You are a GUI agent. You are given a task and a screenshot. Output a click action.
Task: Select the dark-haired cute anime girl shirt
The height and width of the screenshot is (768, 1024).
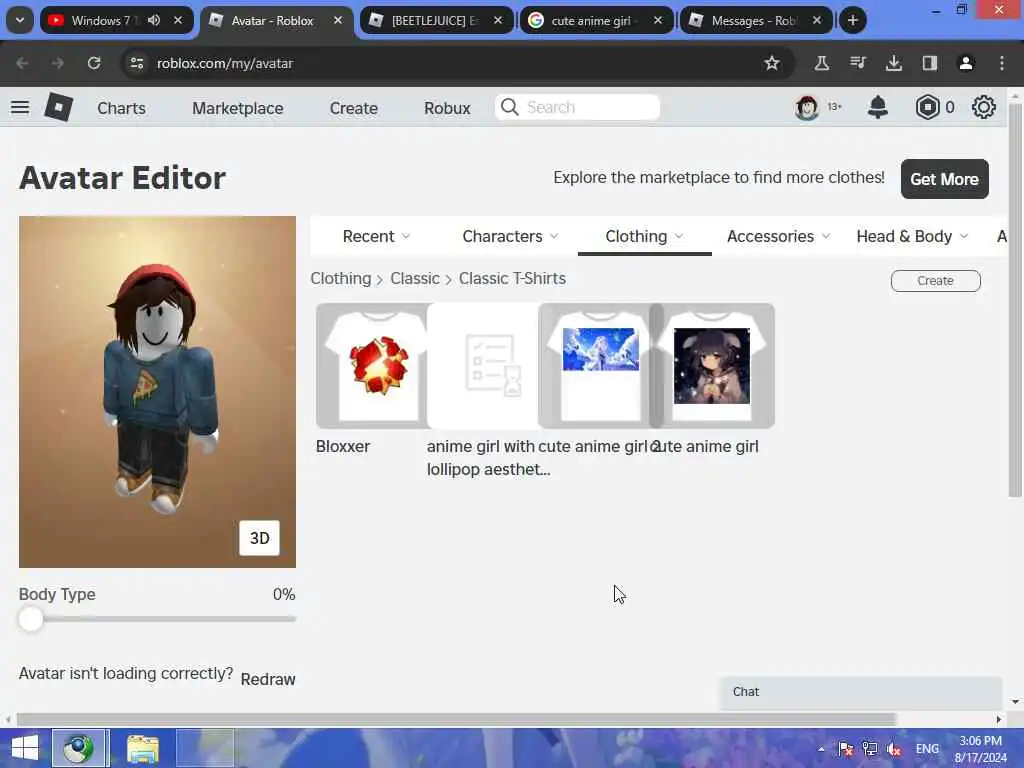712,366
